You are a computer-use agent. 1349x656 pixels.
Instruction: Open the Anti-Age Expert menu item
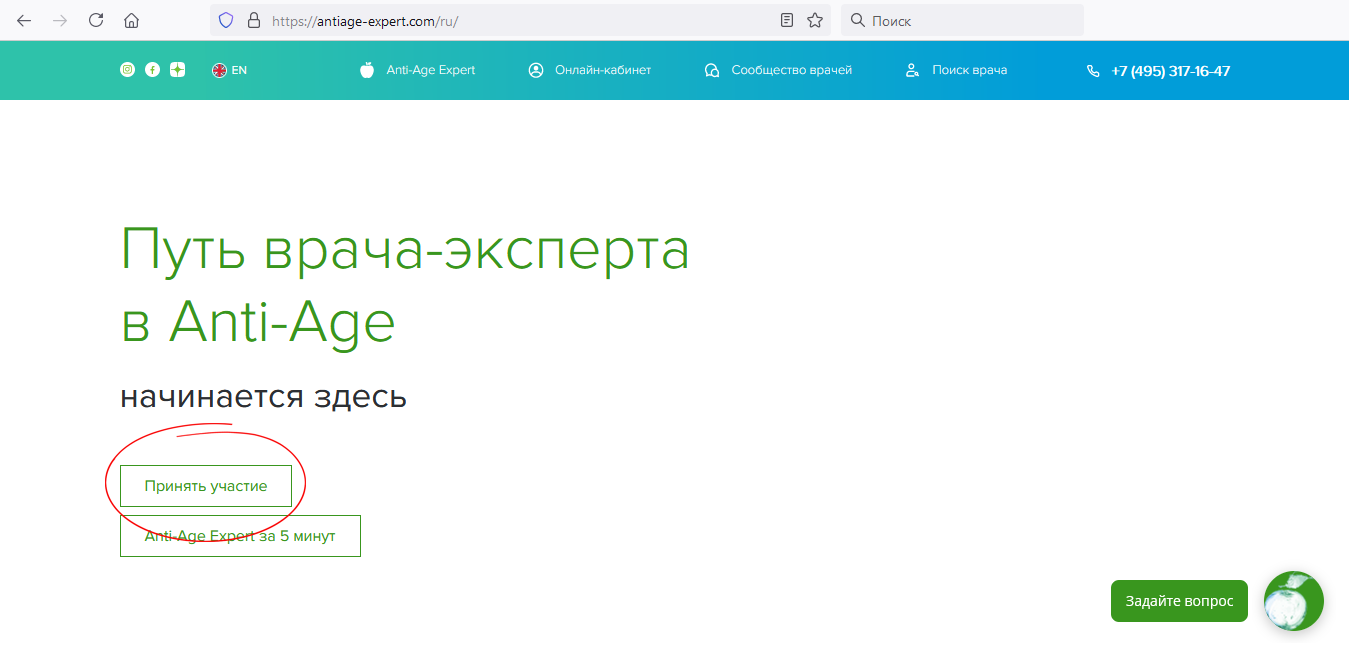coord(417,70)
